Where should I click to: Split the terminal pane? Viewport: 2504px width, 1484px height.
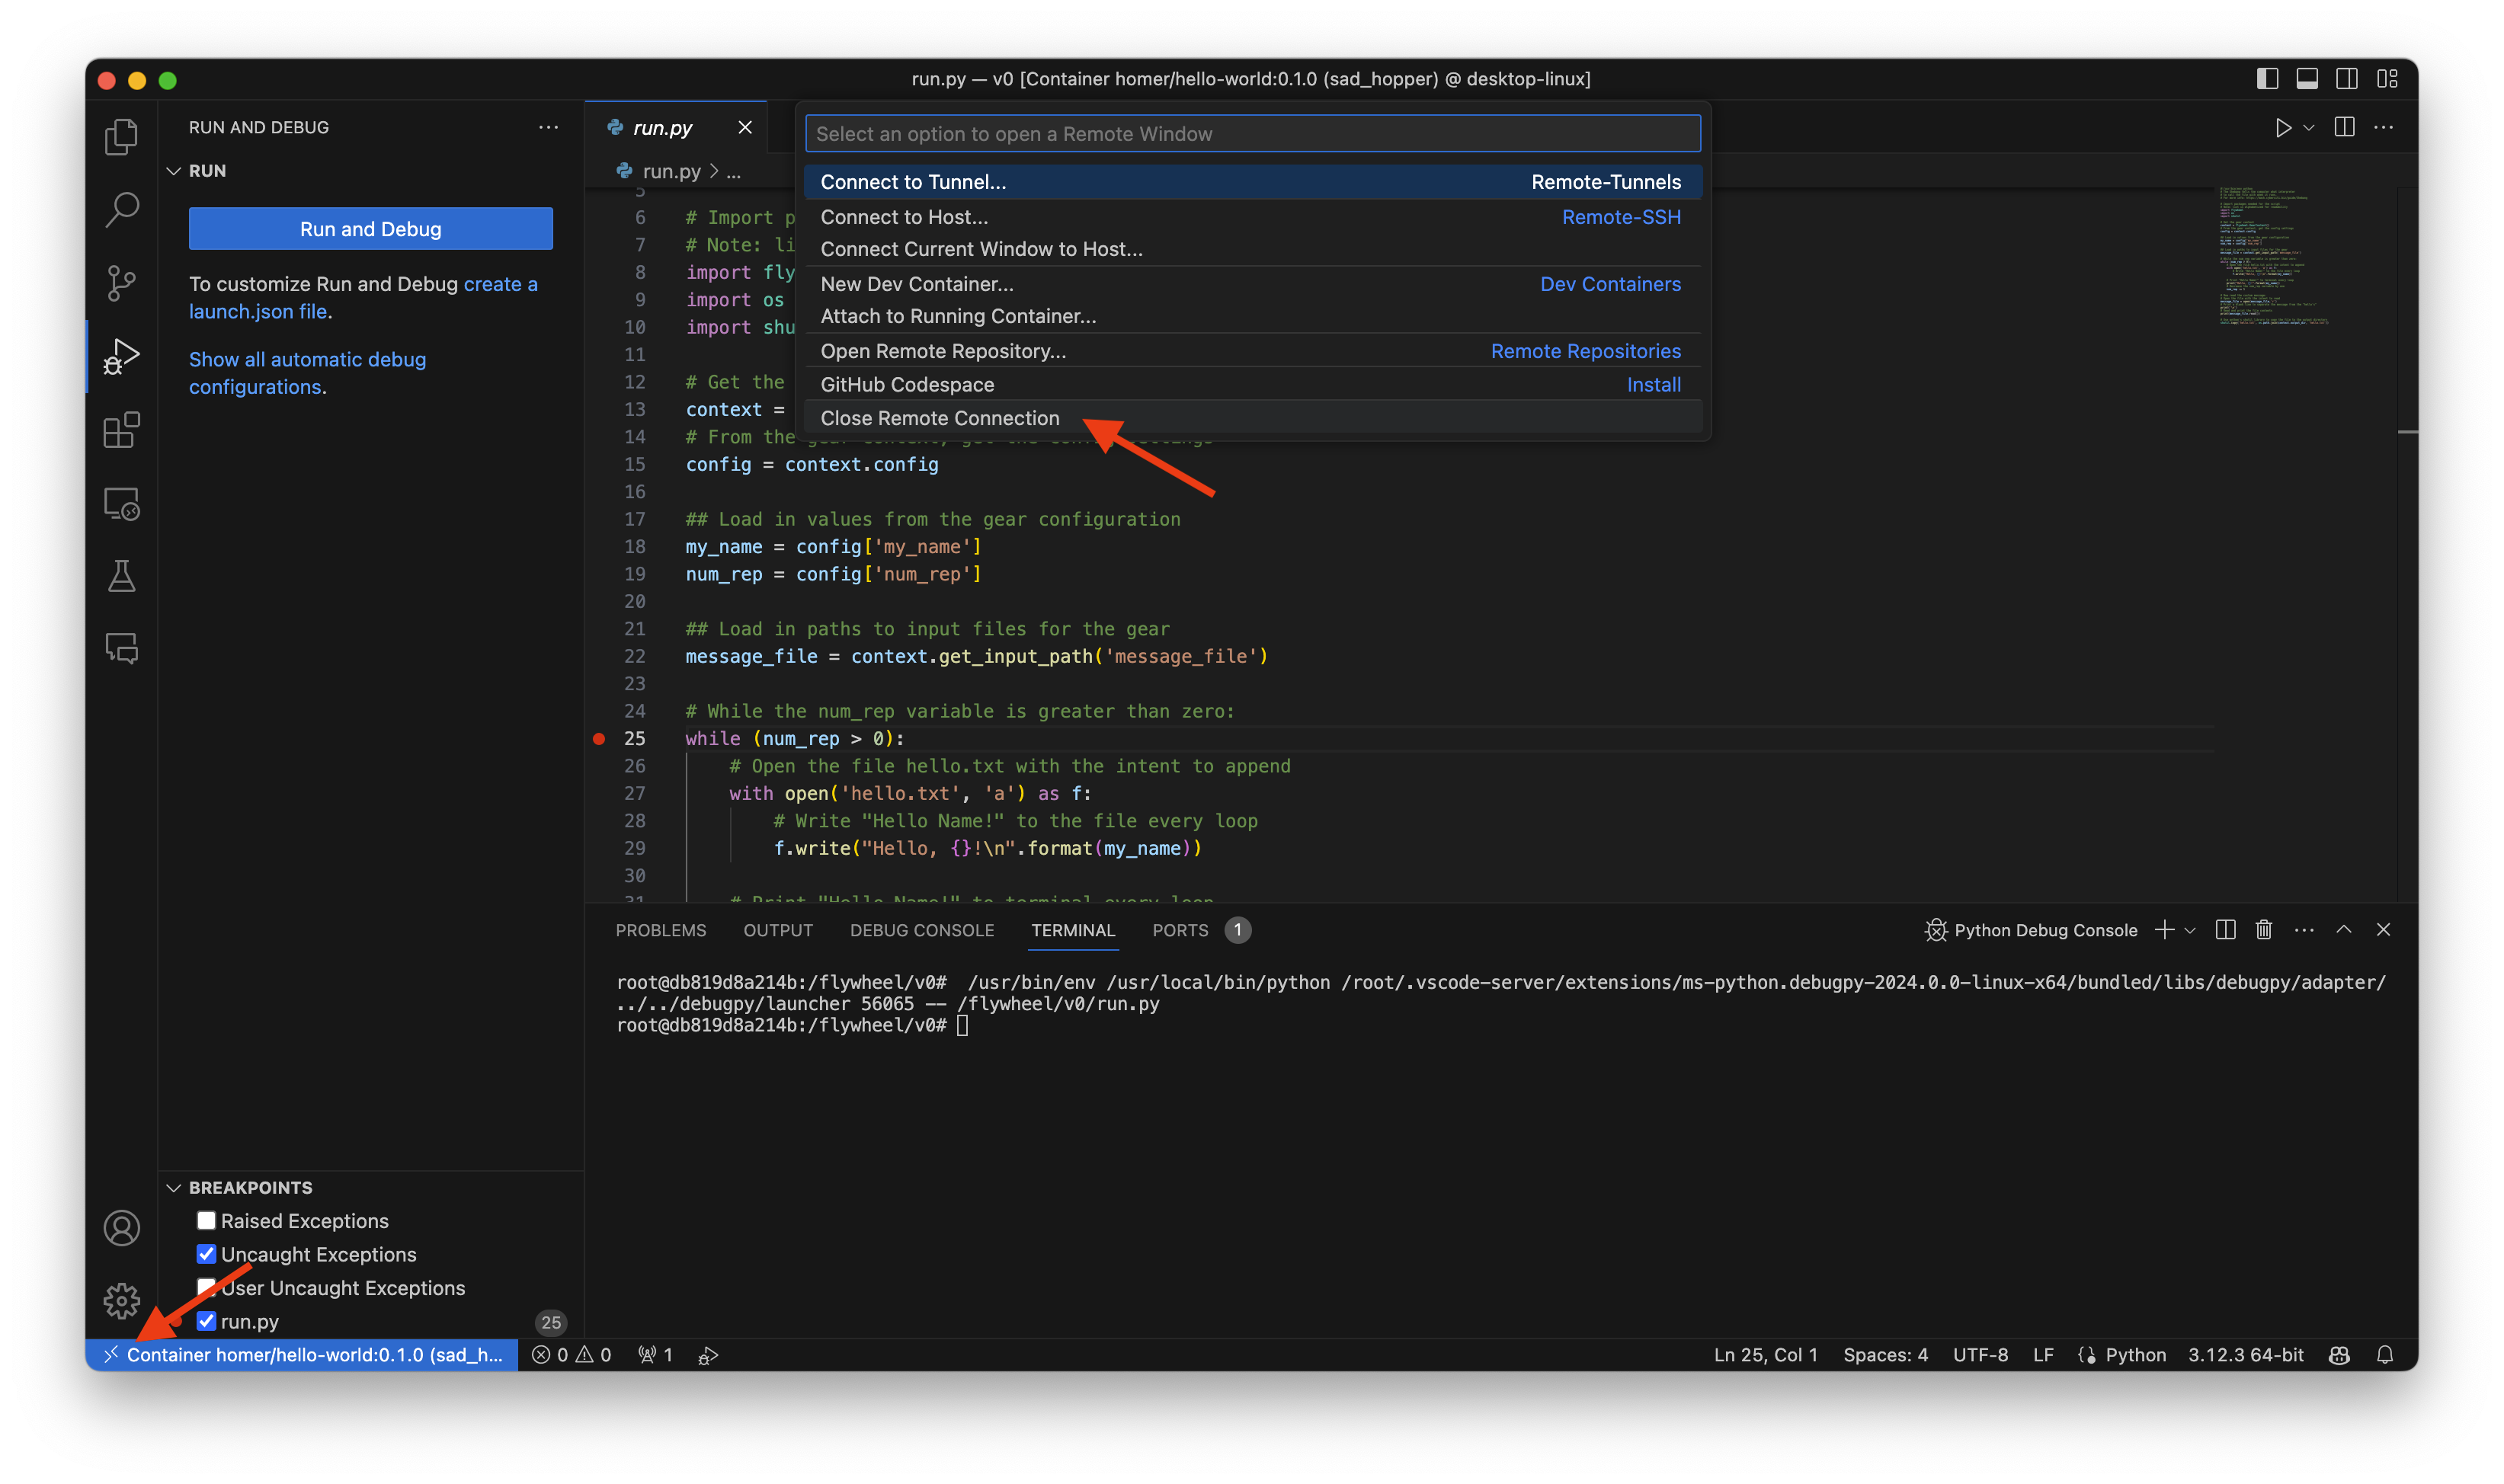point(2225,930)
